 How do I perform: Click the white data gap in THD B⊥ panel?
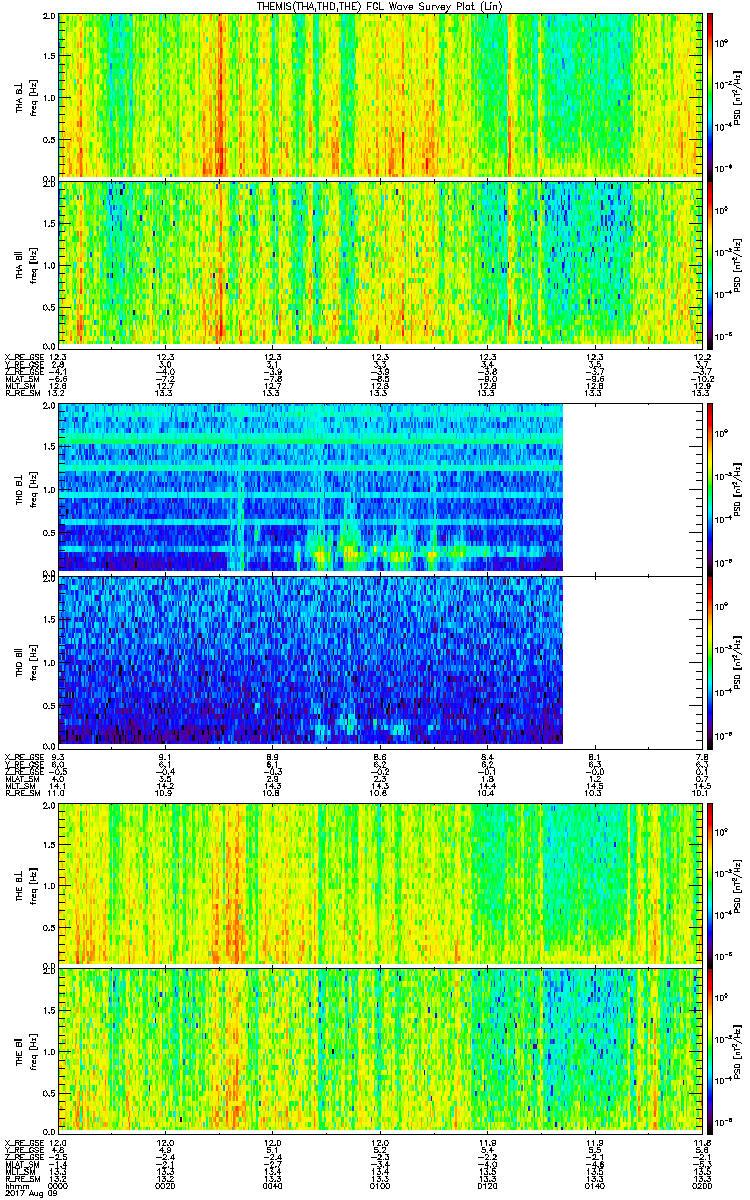[632, 488]
